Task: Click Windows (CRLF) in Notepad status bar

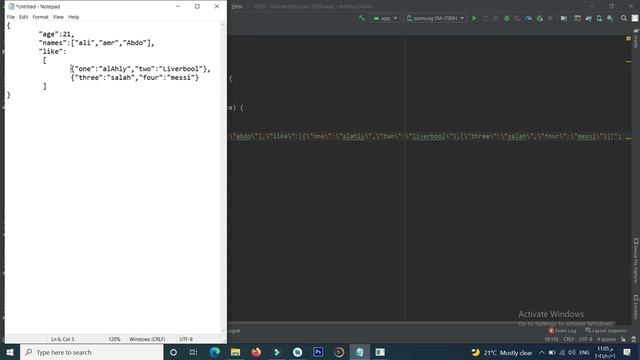Action: (147, 339)
